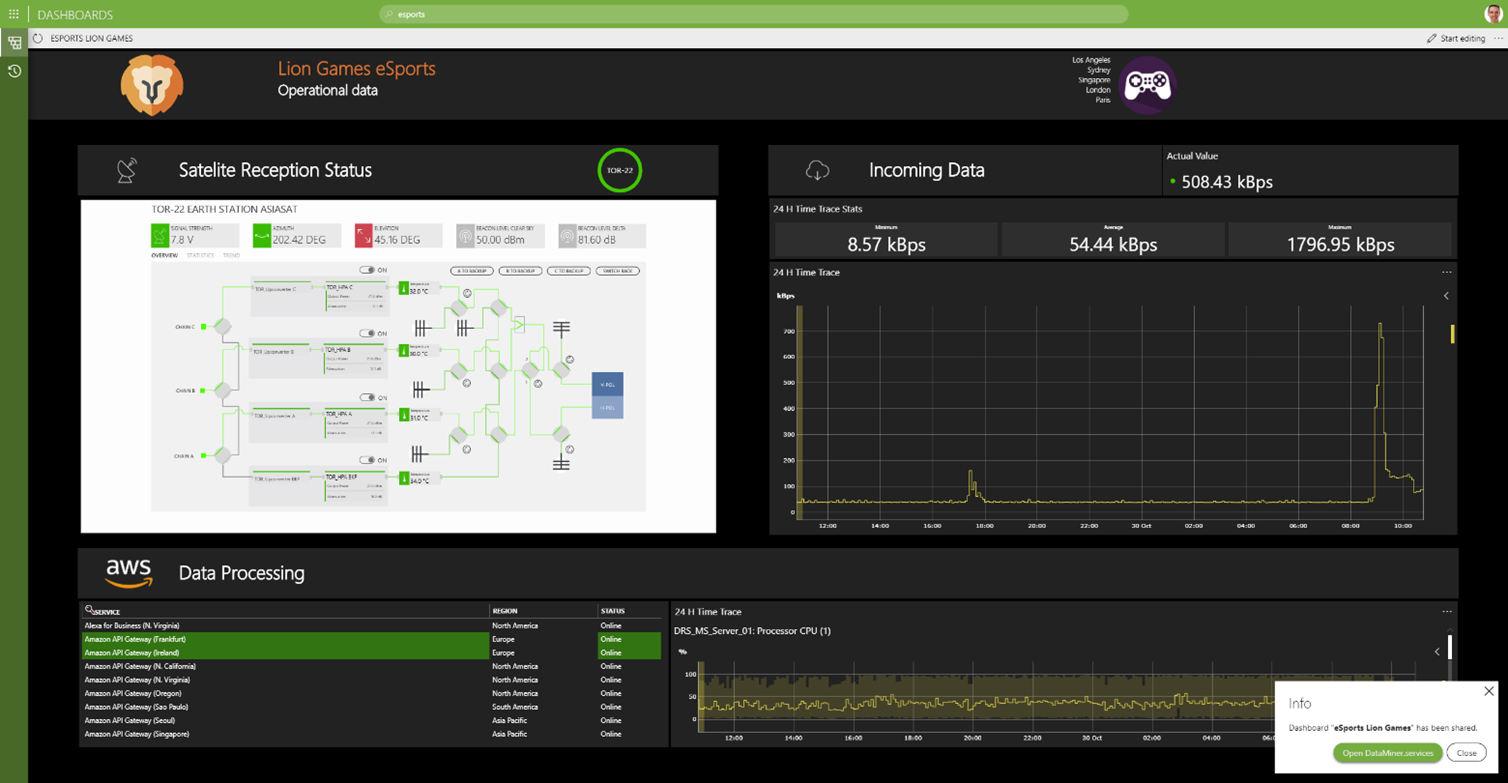Viewport: 1508px width, 783px height.
Task: Click the cloud download icon beside Incoming Data
Action: (817, 170)
